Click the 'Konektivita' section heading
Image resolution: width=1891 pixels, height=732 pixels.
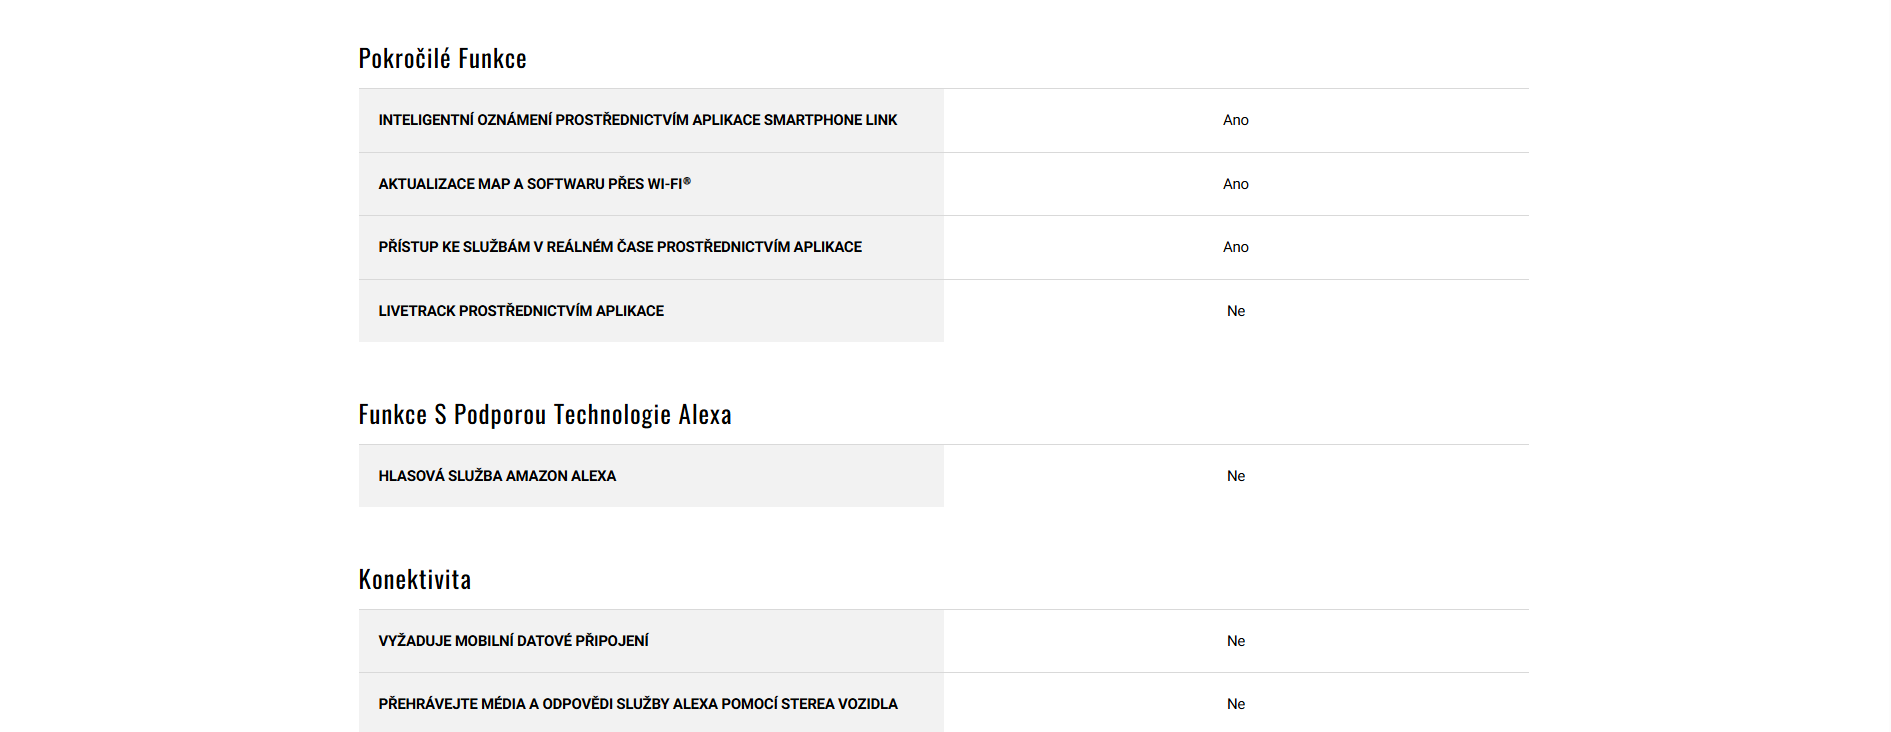point(415,580)
